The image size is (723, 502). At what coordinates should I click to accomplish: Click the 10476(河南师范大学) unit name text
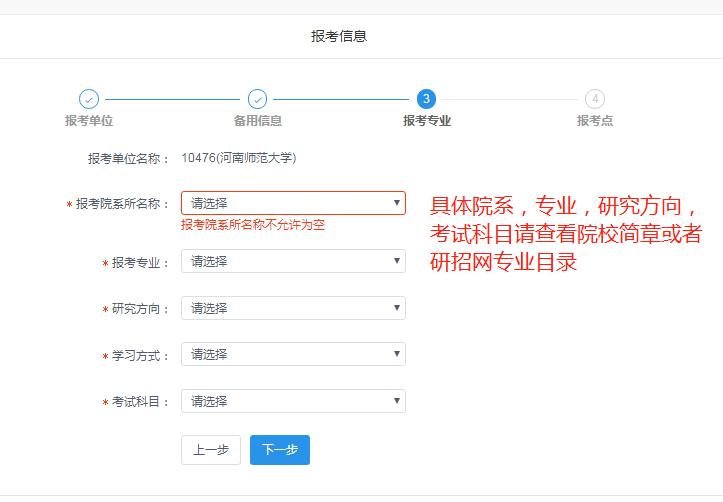pos(239,158)
